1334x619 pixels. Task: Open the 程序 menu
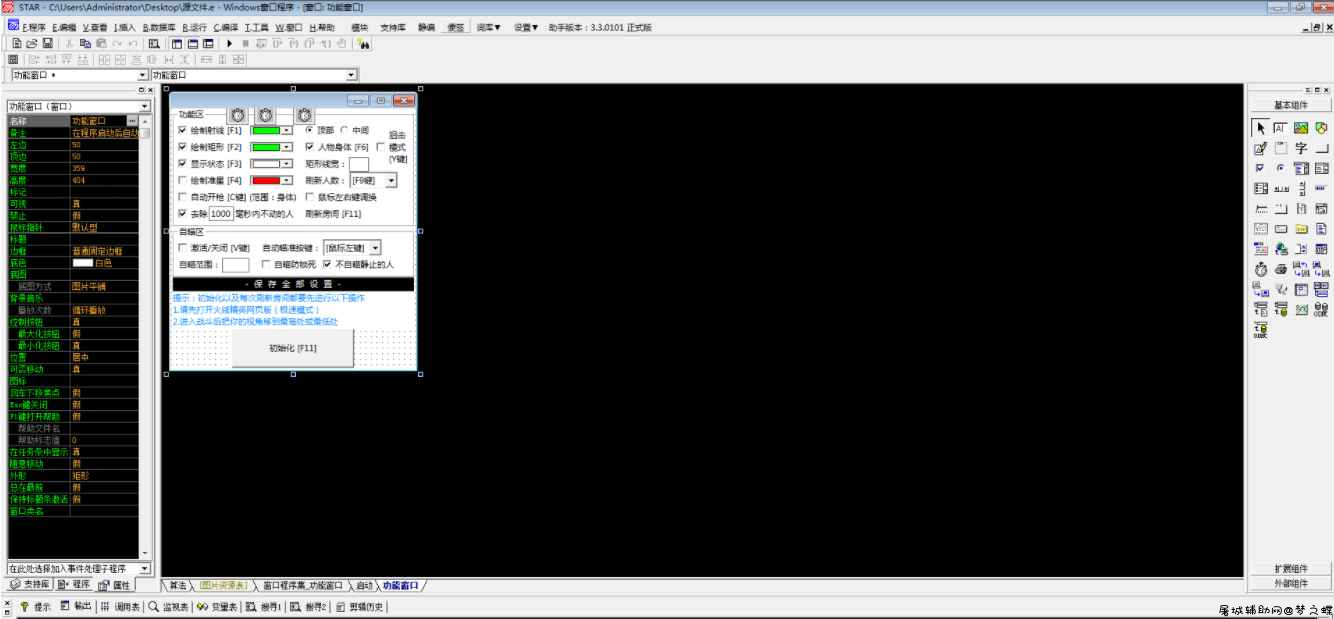pos(33,27)
